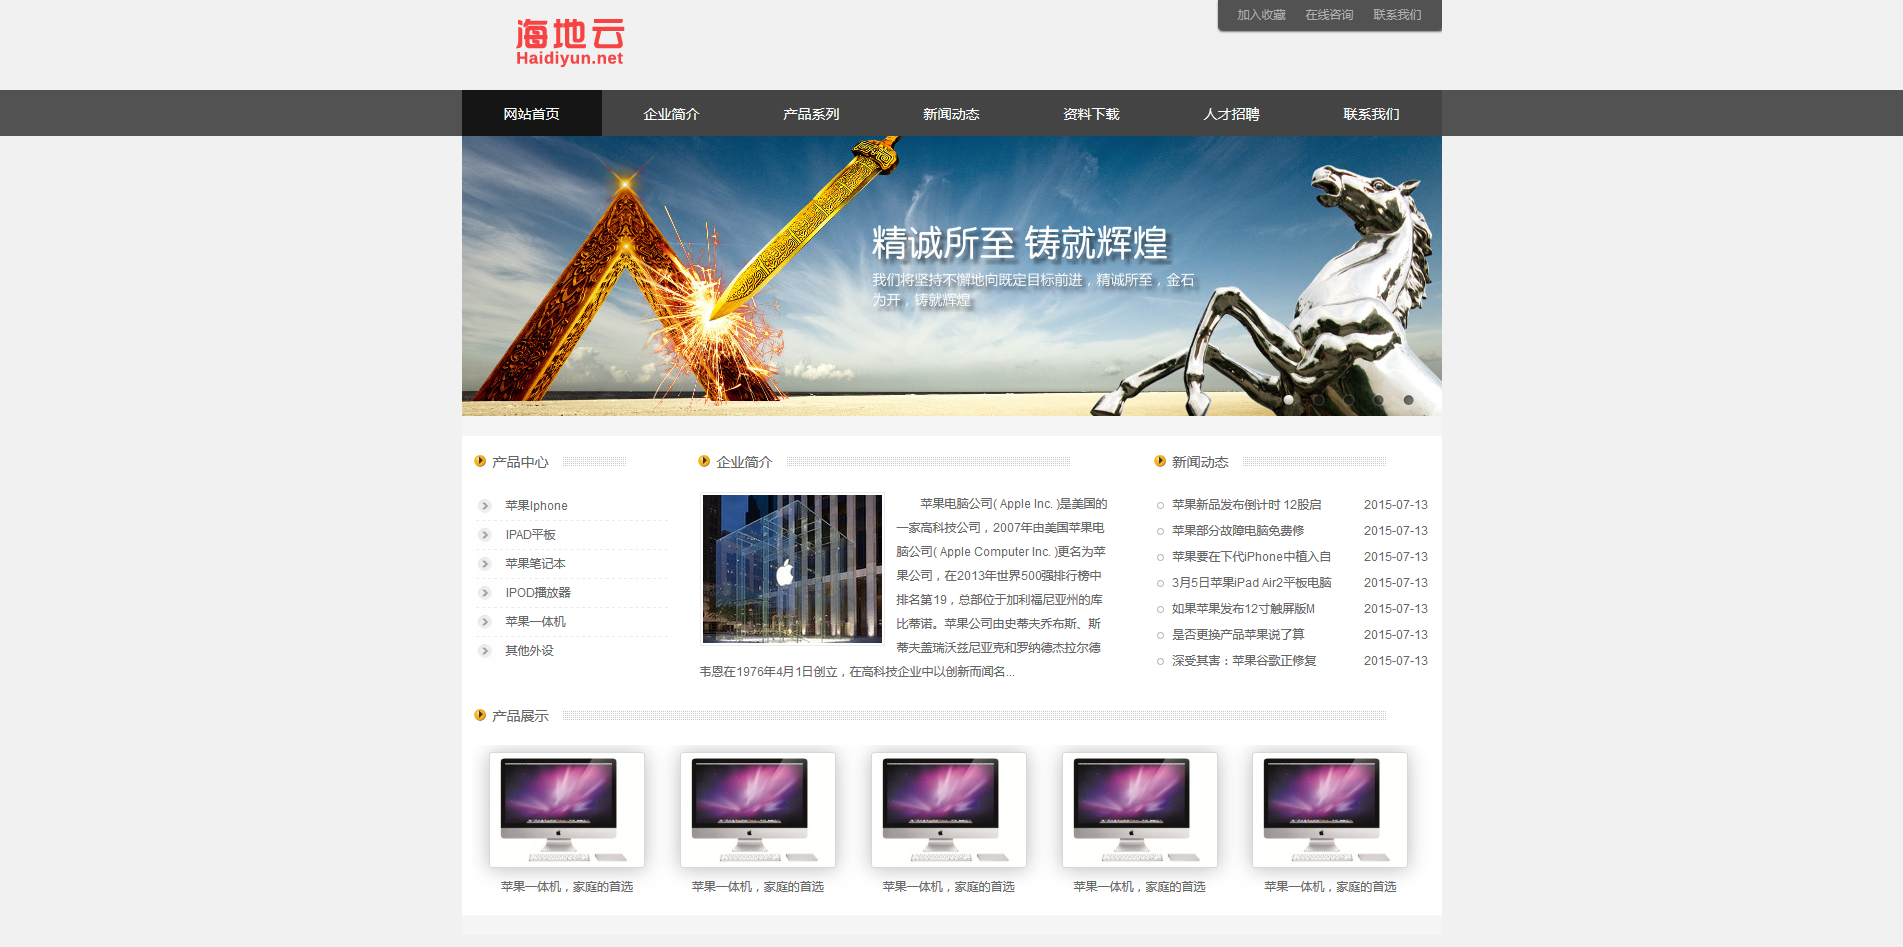The width and height of the screenshot is (1903, 947).
Task: Click 在线咨询 top link
Action: tap(1329, 15)
